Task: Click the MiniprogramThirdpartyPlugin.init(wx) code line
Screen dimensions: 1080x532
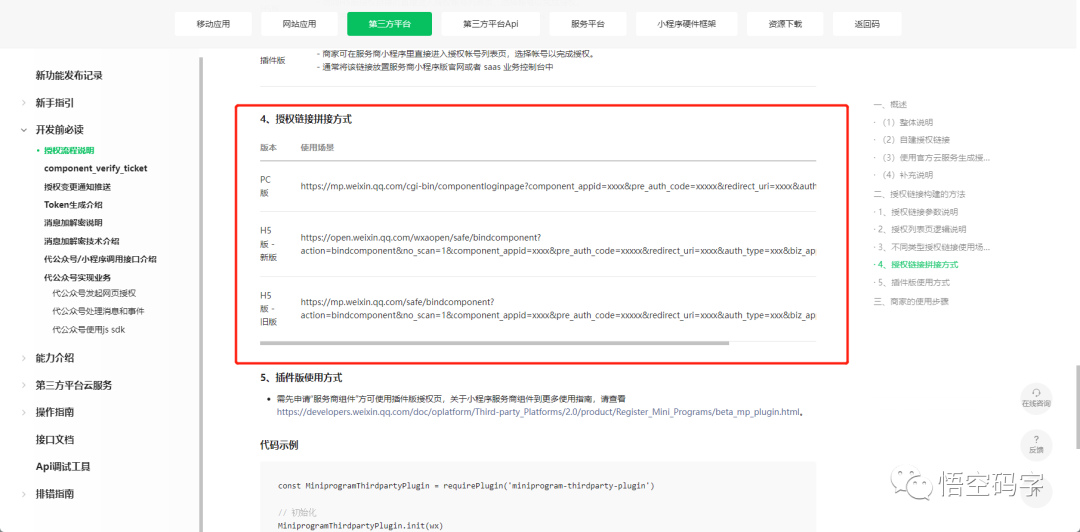Action: click(x=361, y=526)
